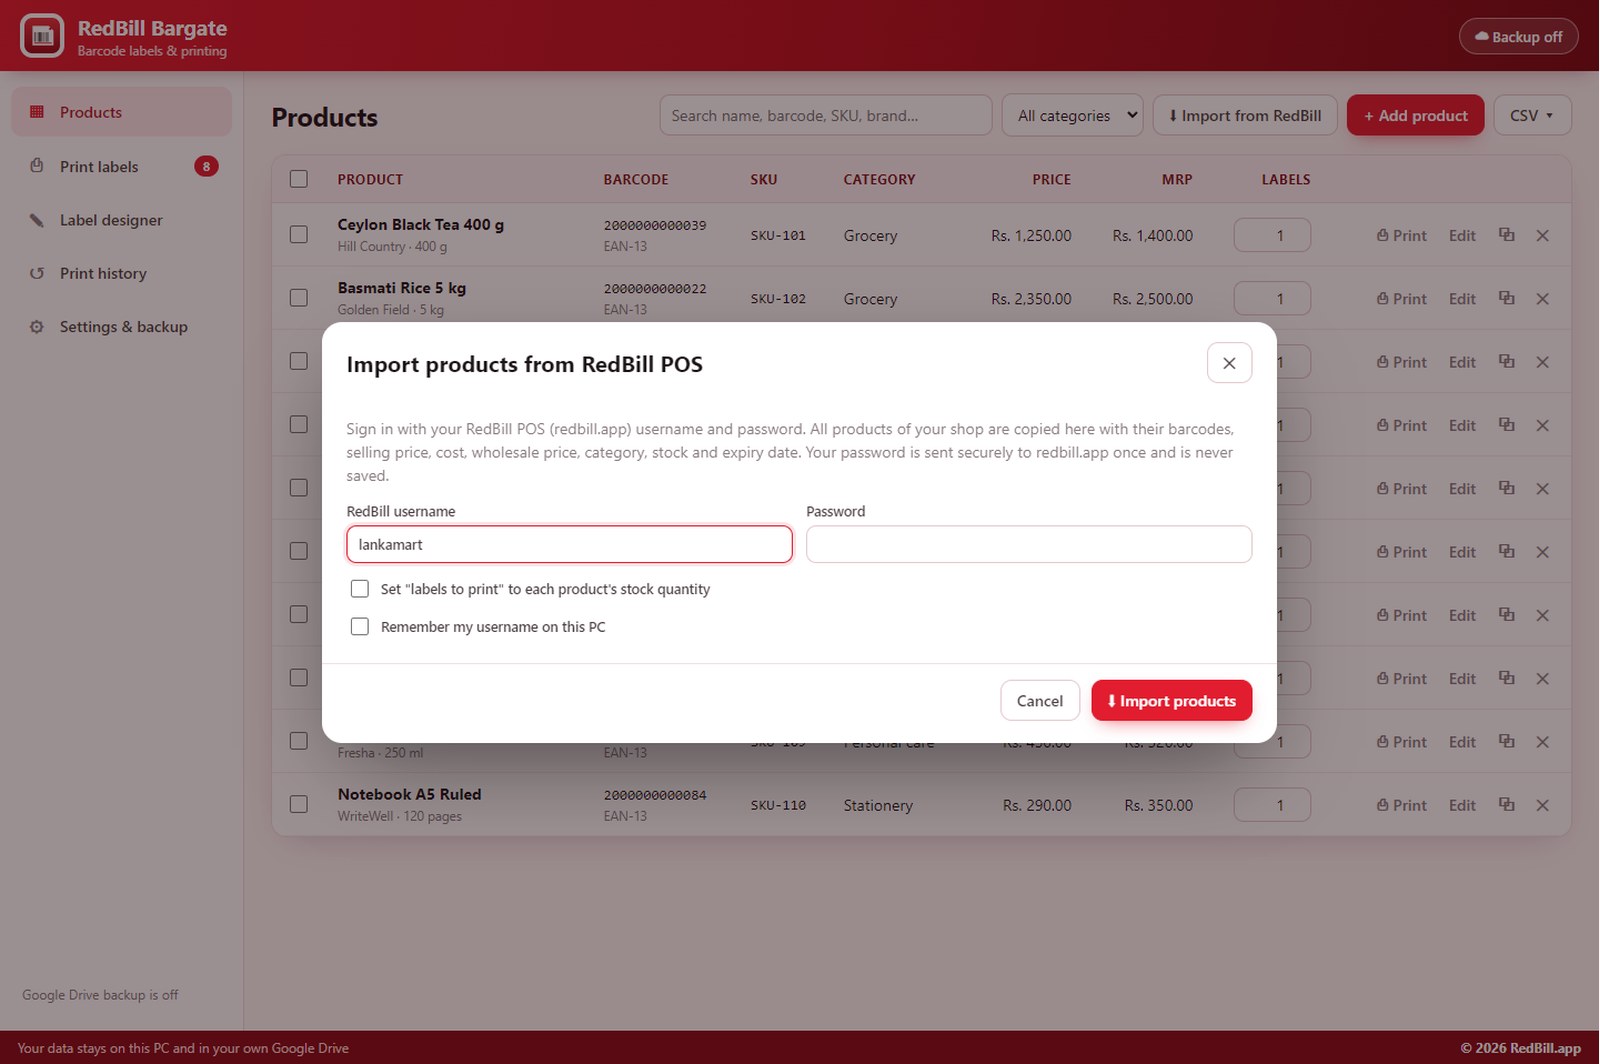This screenshot has width=1600, height=1064.
Task: Duplicate the Ceylon Black Tea row
Action: [1506, 235]
